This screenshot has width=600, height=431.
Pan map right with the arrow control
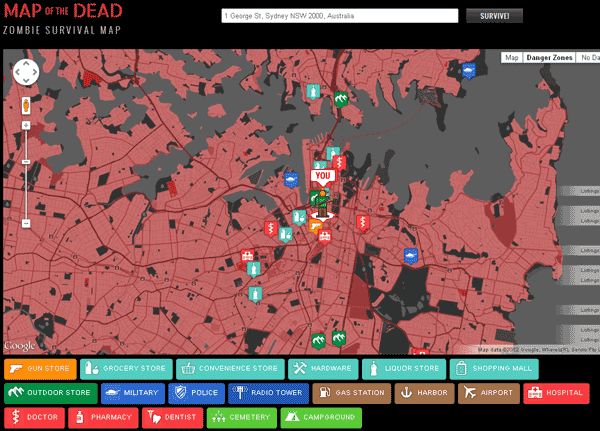[34, 72]
